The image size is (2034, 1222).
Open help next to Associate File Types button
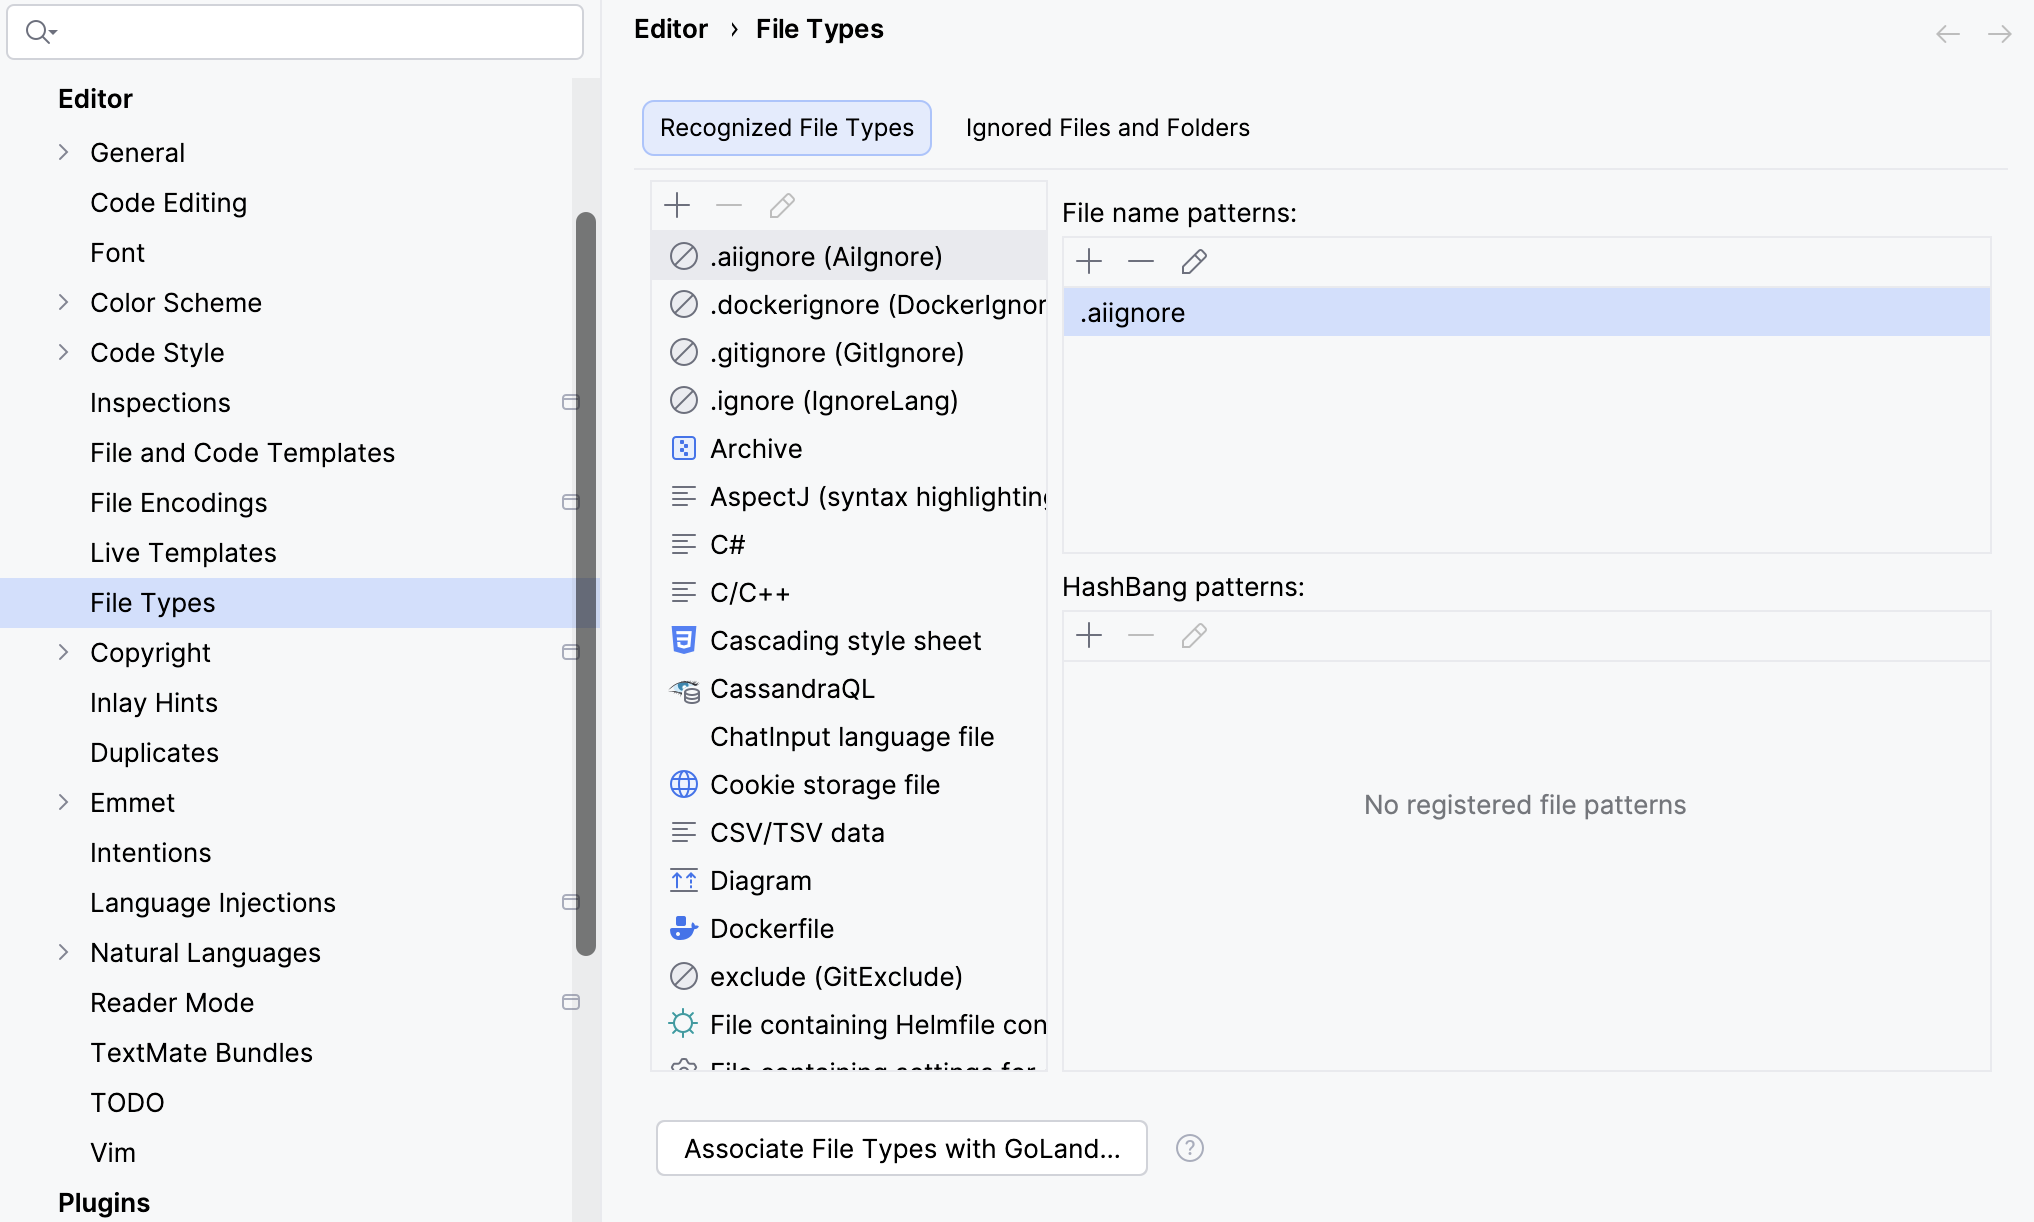[1189, 1148]
